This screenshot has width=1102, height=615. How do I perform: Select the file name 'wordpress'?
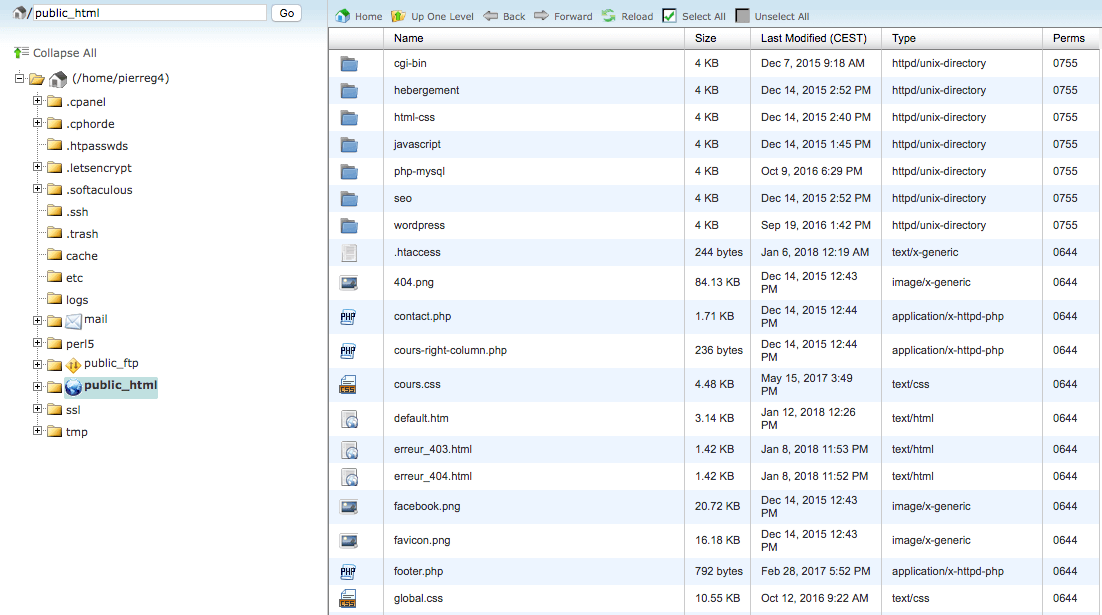[x=419, y=225]
